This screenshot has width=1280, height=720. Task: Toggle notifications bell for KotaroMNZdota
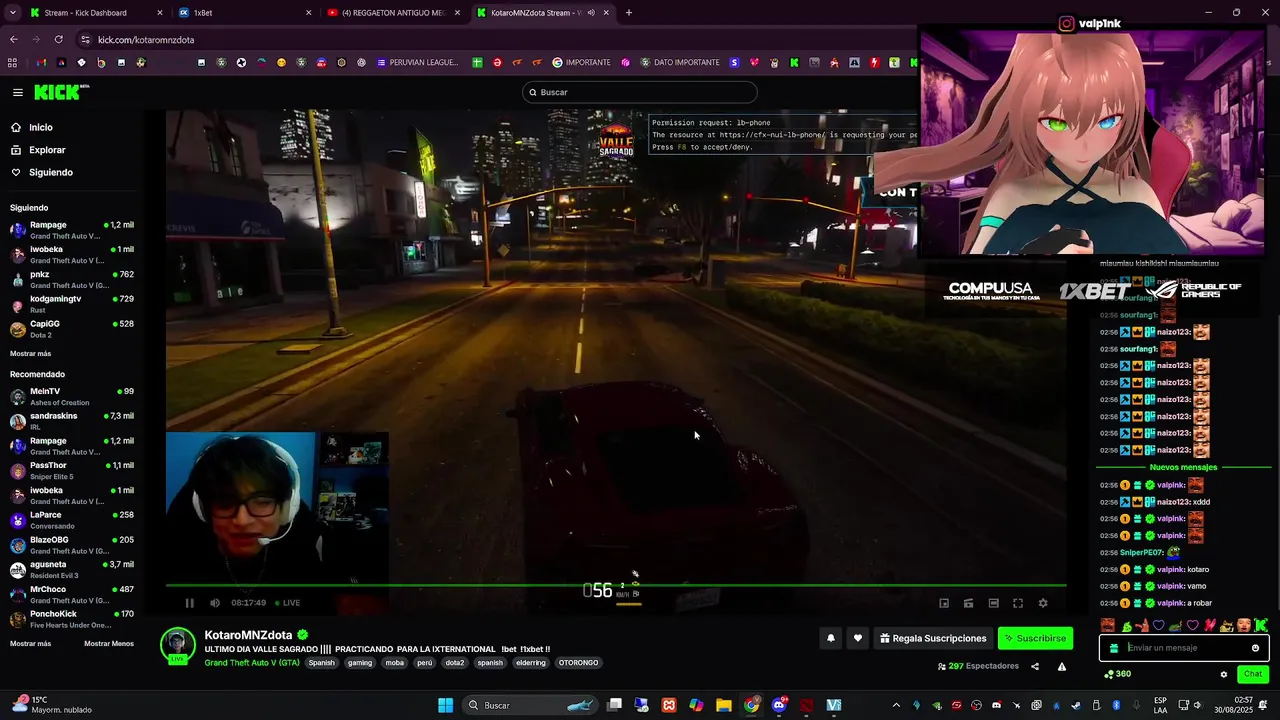tap(830, 638)
